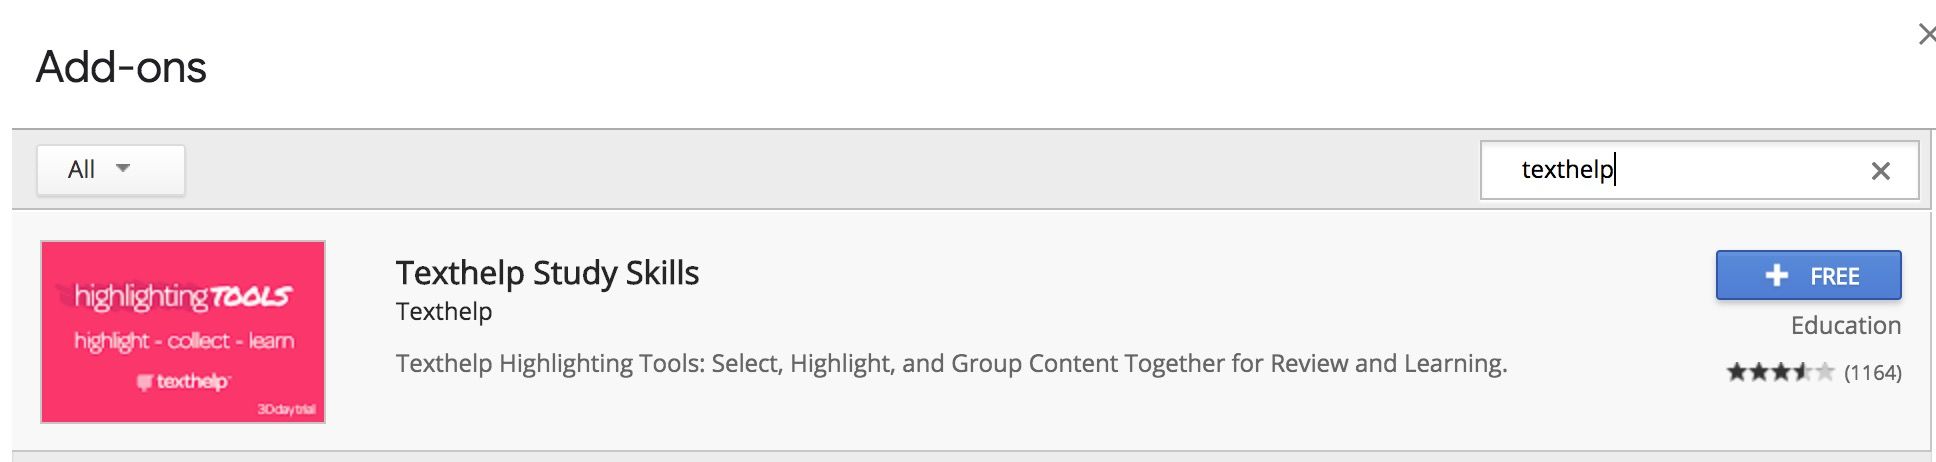
Task: Click the Add-ons dialog heading
Action: pyautogui.click(x=121, y=68)
